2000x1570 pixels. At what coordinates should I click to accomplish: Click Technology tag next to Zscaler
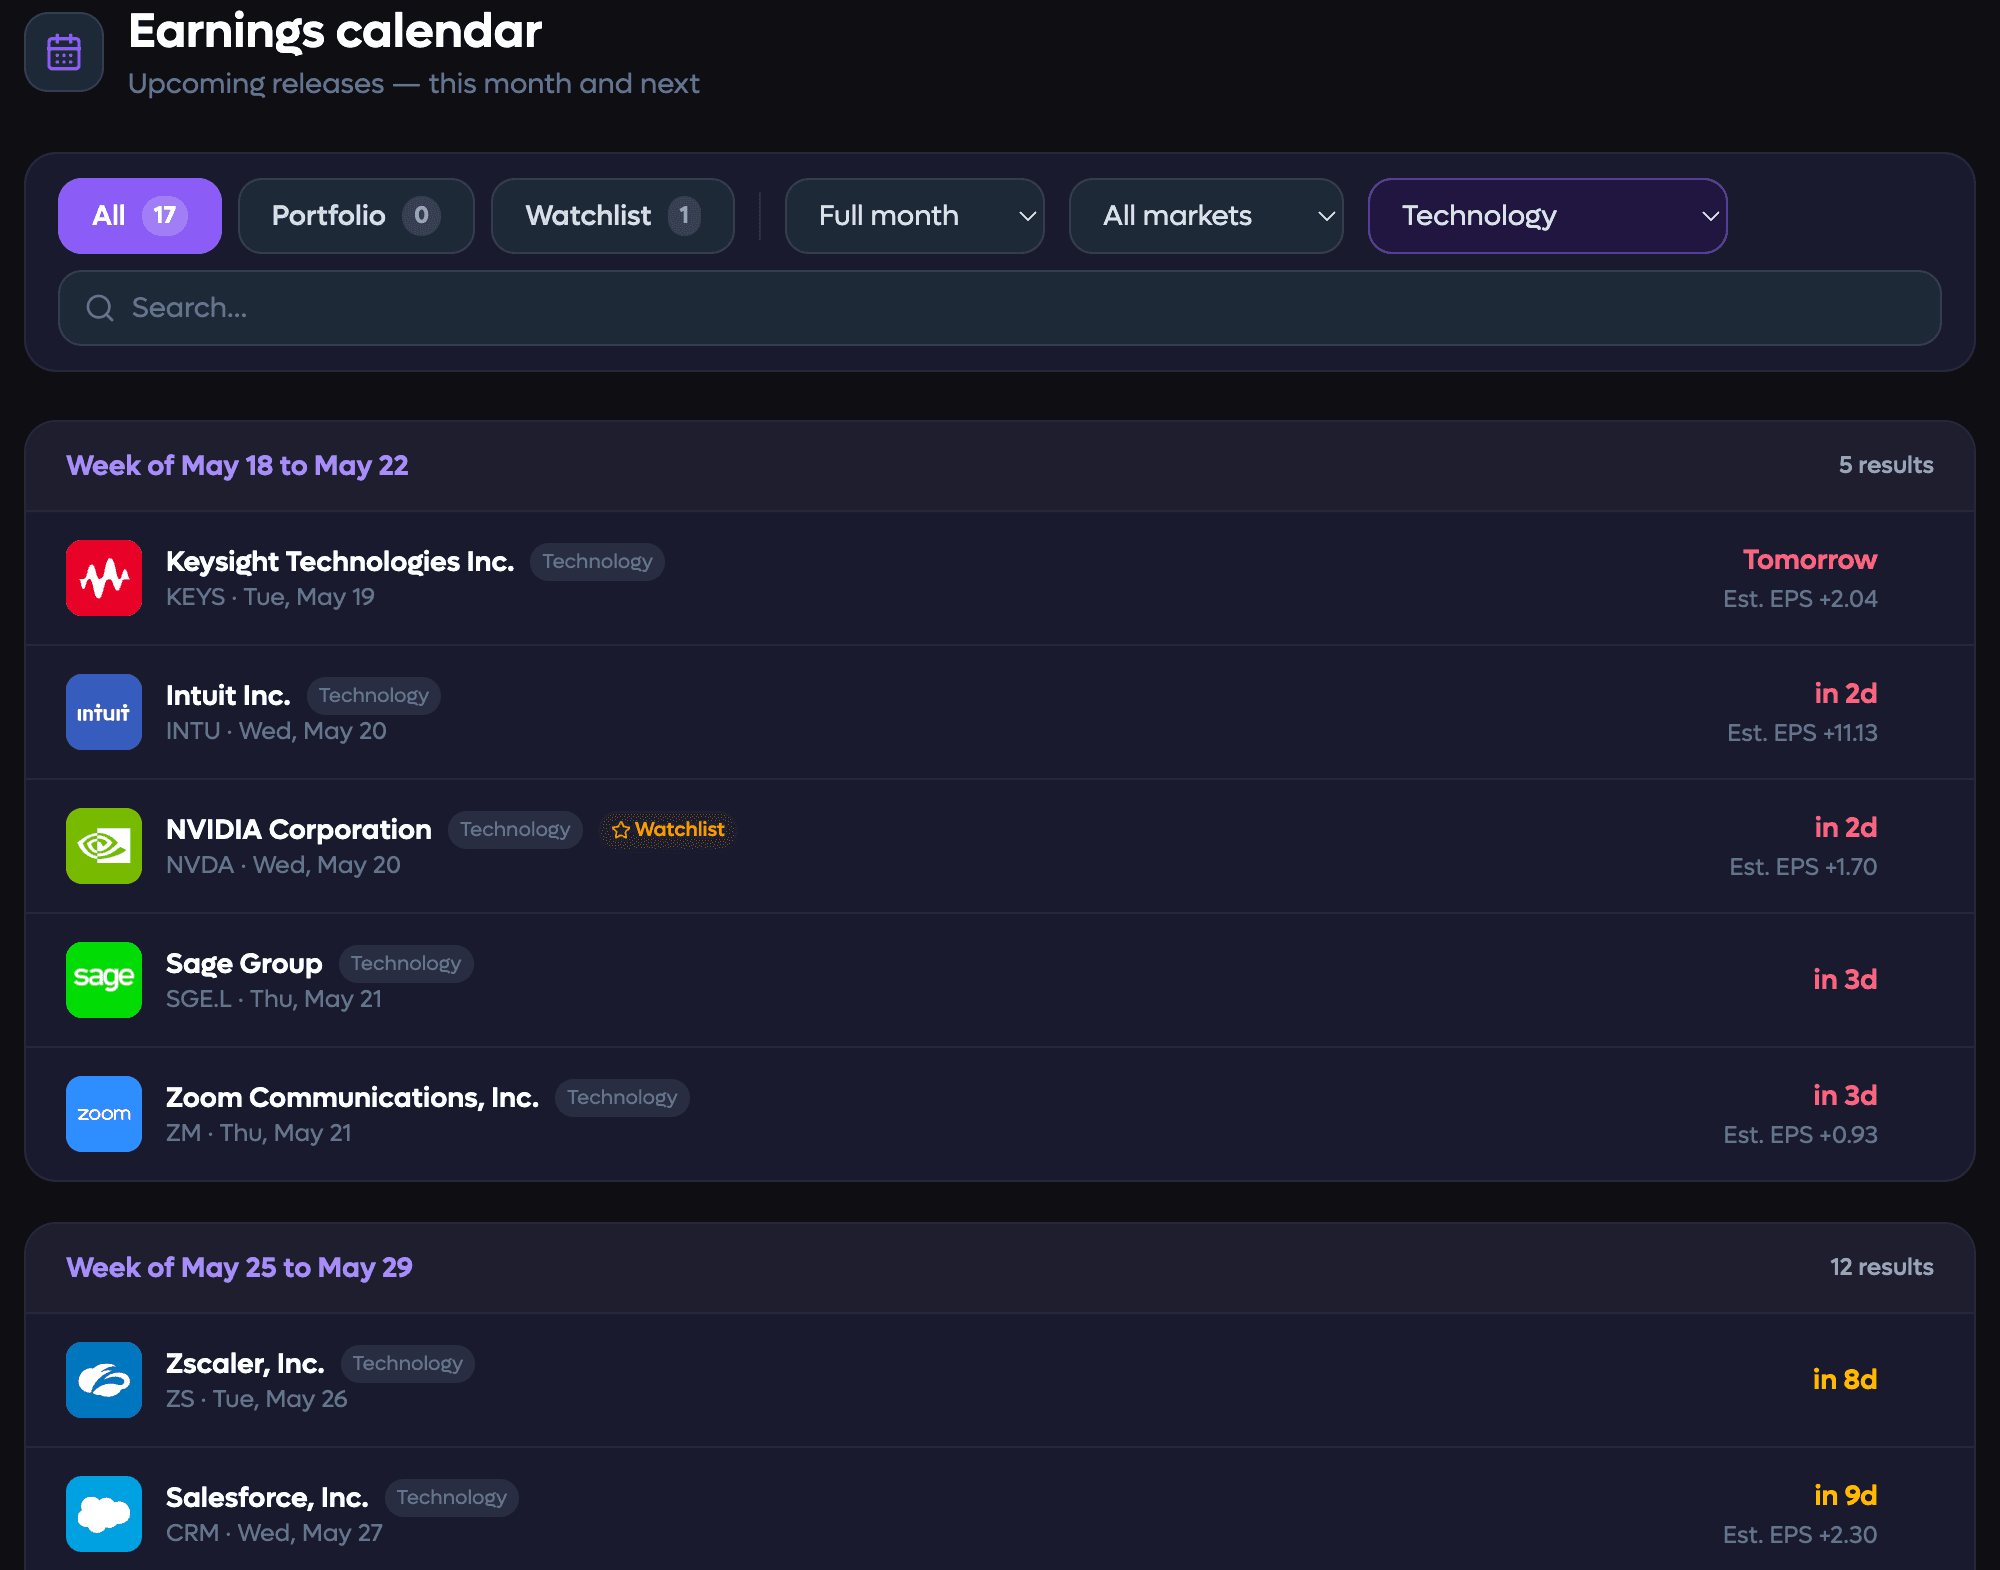(407, 1364)
